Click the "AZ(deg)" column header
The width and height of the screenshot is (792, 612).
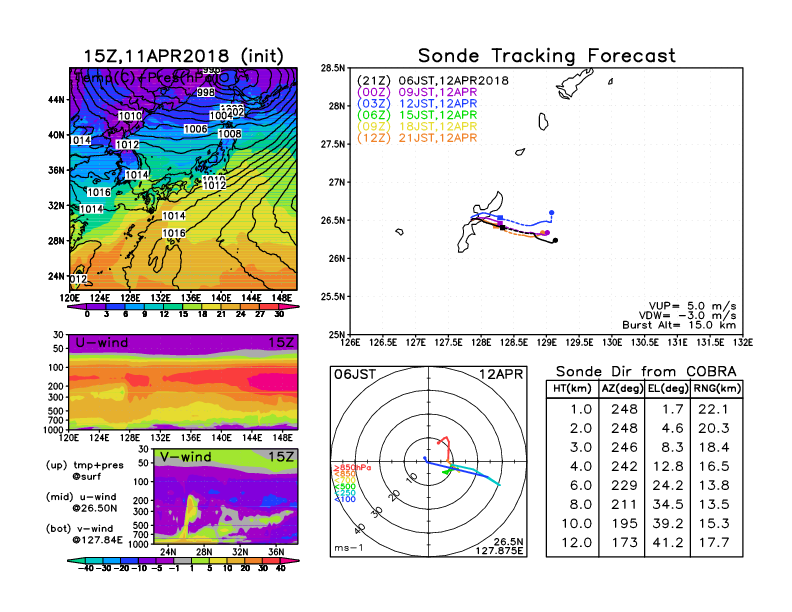click(622, 388)
